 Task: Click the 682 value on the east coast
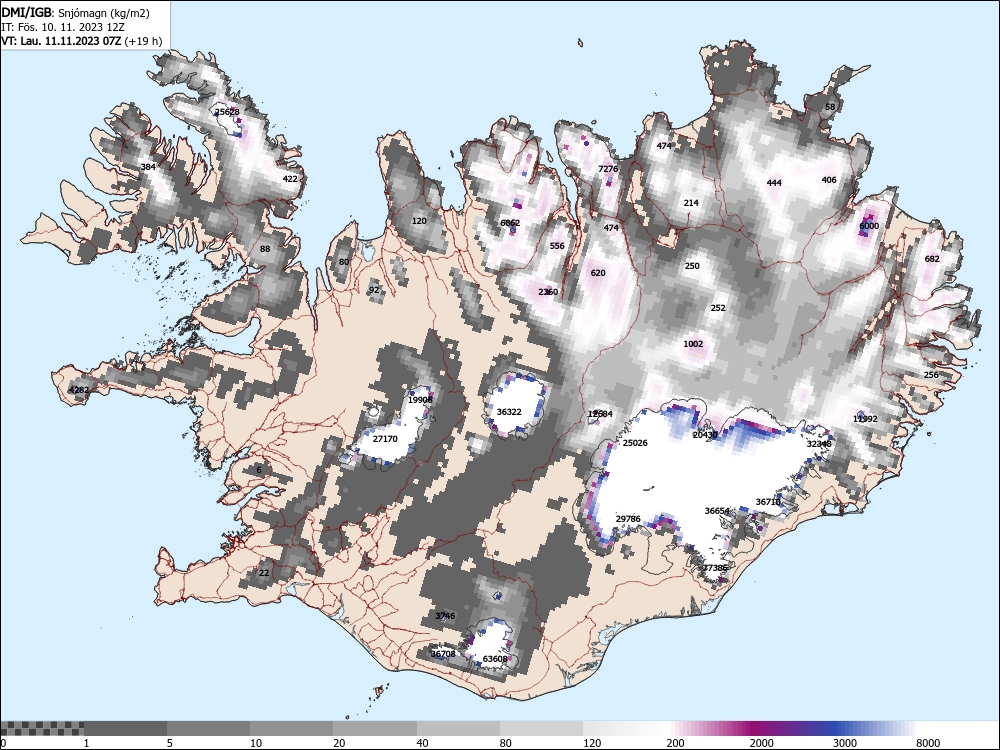(x=932, y=258)
